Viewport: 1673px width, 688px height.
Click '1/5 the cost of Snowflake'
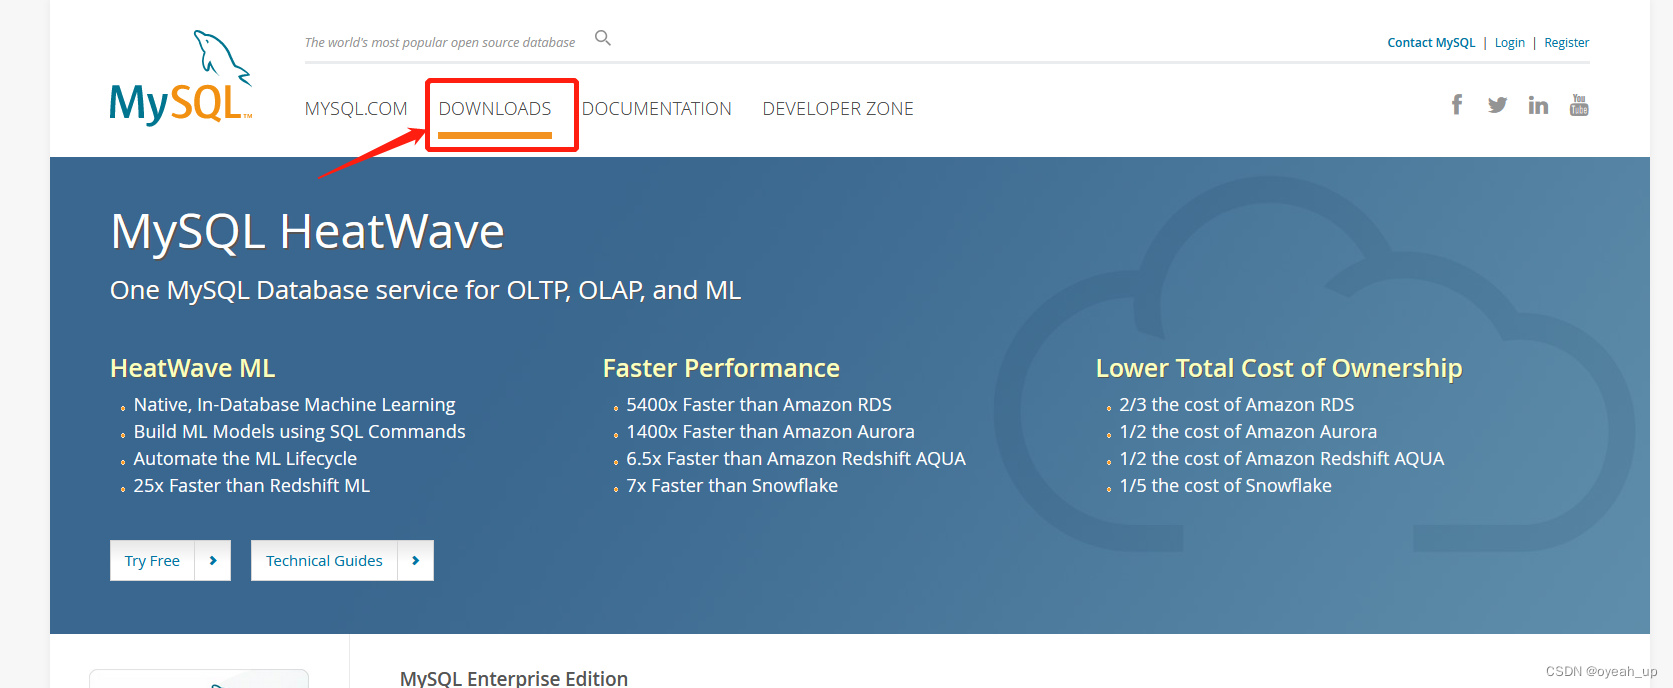[x=1225, y=486]
